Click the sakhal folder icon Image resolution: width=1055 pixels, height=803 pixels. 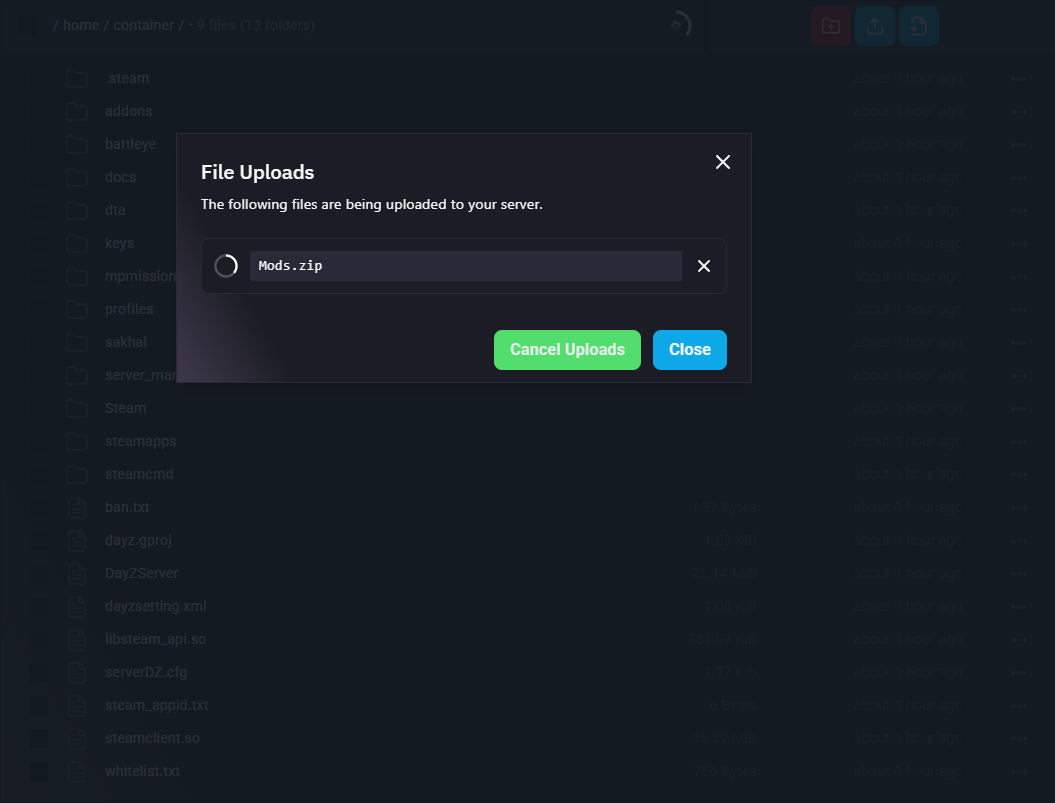tap(77, 342)
